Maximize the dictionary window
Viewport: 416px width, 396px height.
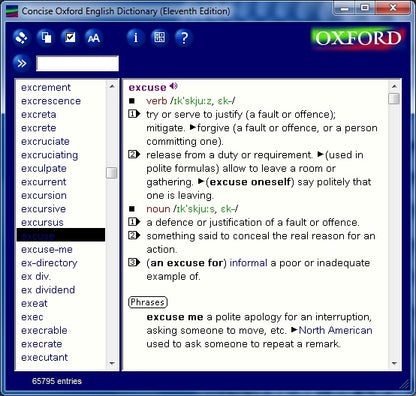tap(365, 8)
